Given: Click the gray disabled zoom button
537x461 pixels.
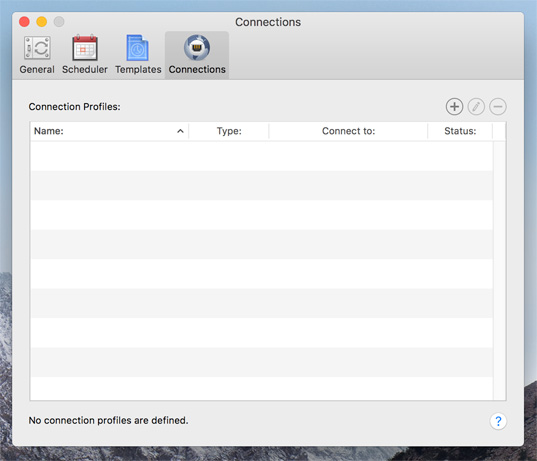Looking at the screenshot, I should click(59, 22).
